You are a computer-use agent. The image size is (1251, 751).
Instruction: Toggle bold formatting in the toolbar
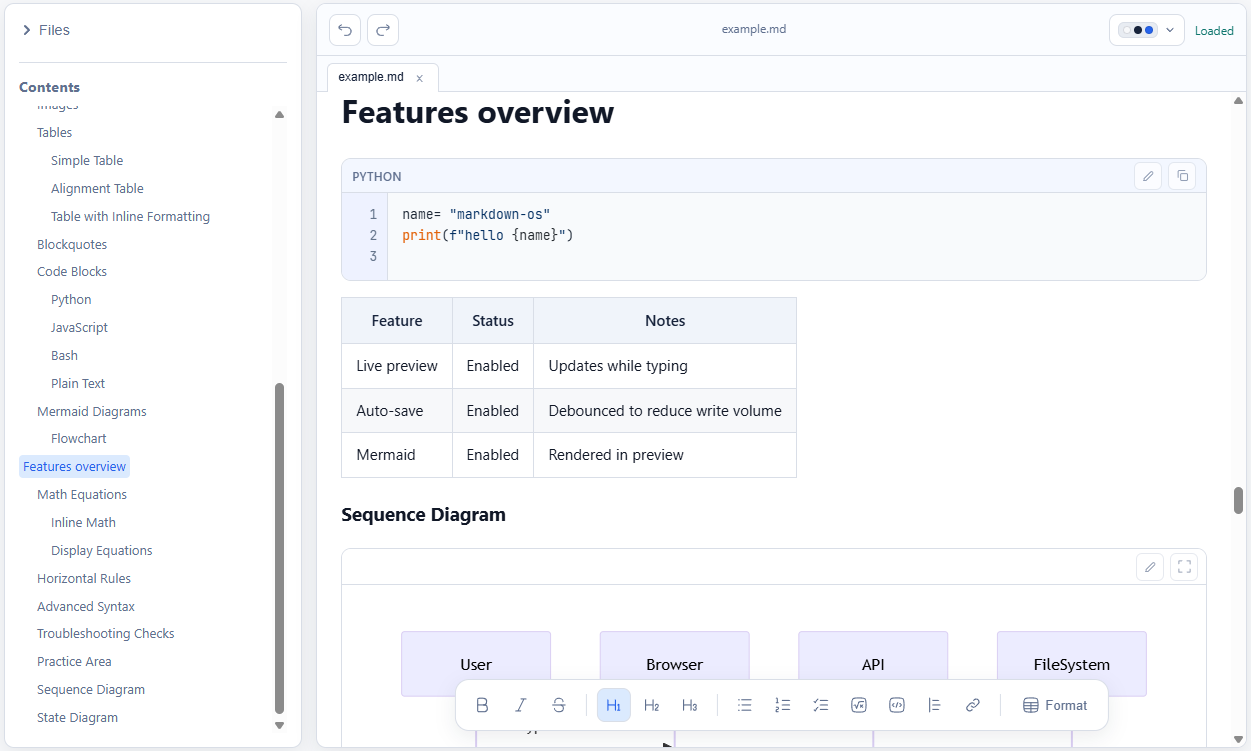[482, 705]
